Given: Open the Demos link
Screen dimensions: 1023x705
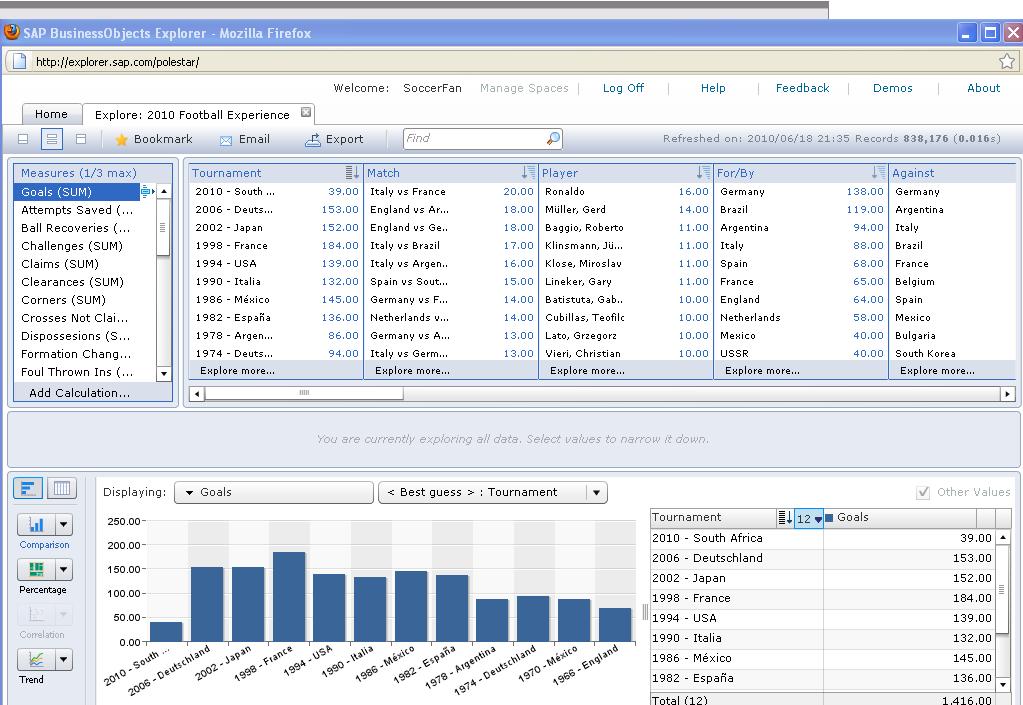Looking at the screenshot, I should click(893, 88).
